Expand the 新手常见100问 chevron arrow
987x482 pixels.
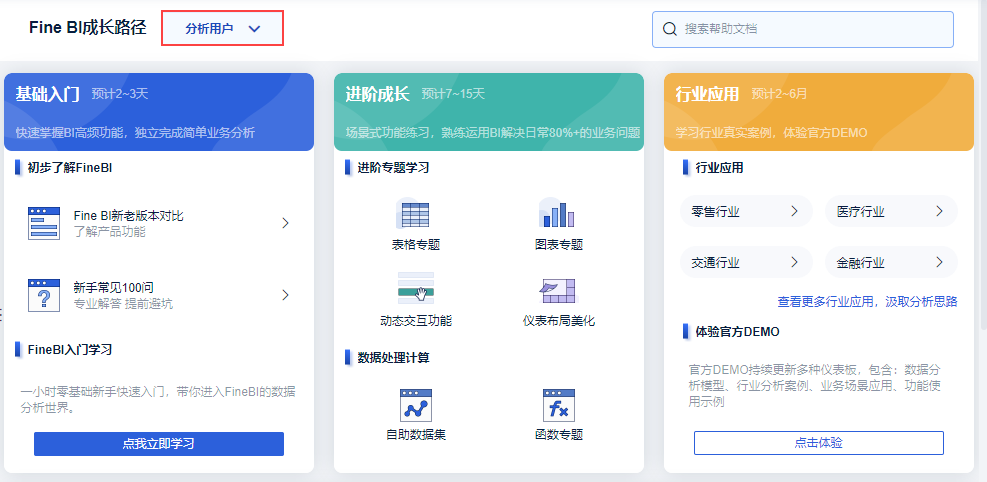tap(285, 294)
